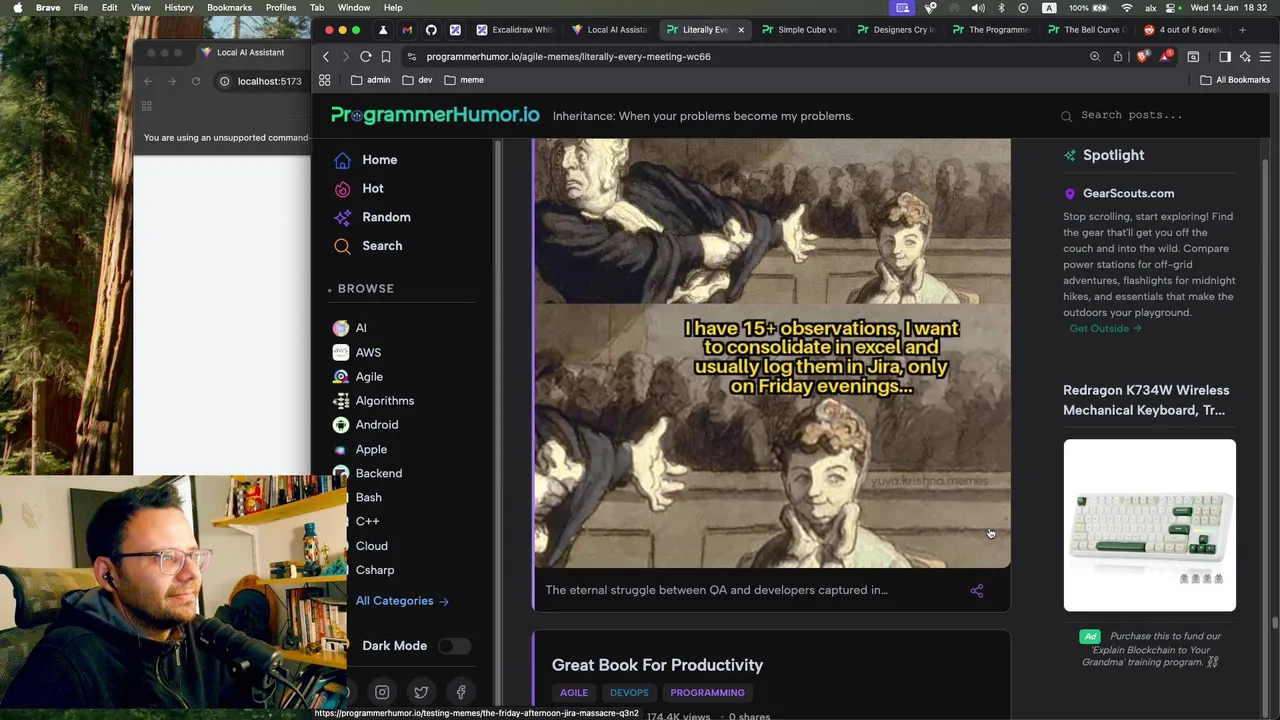Select the AGILE tag

[x=574, y=692]
